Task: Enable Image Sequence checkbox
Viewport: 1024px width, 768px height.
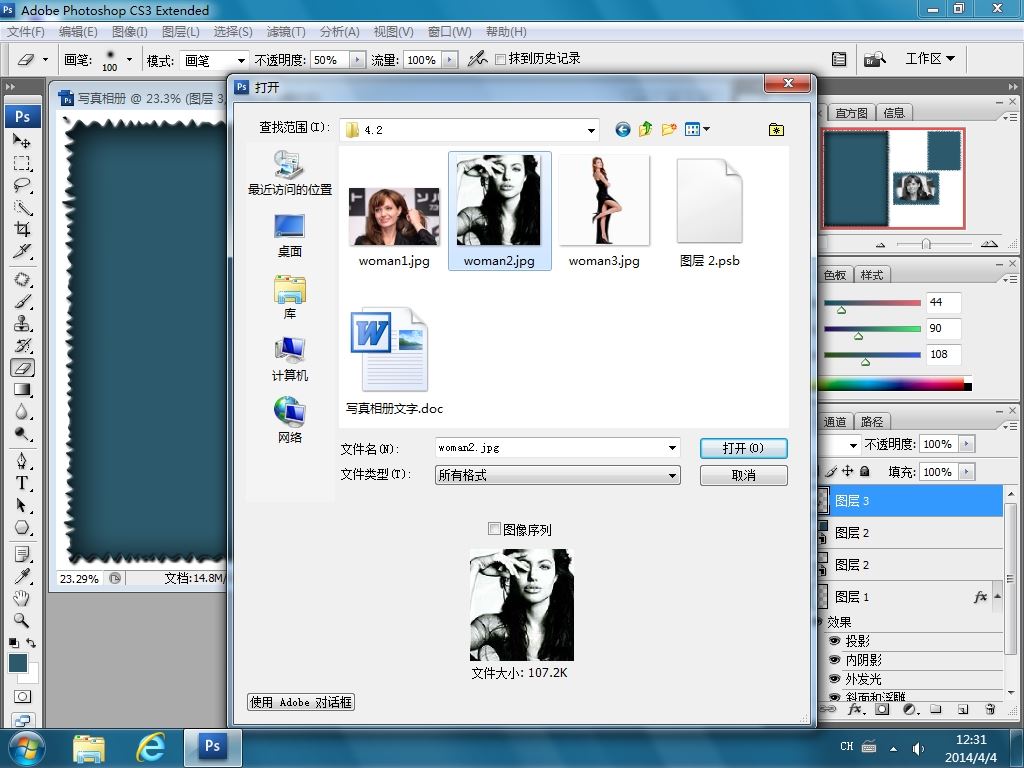Action: tap(494, 529)
